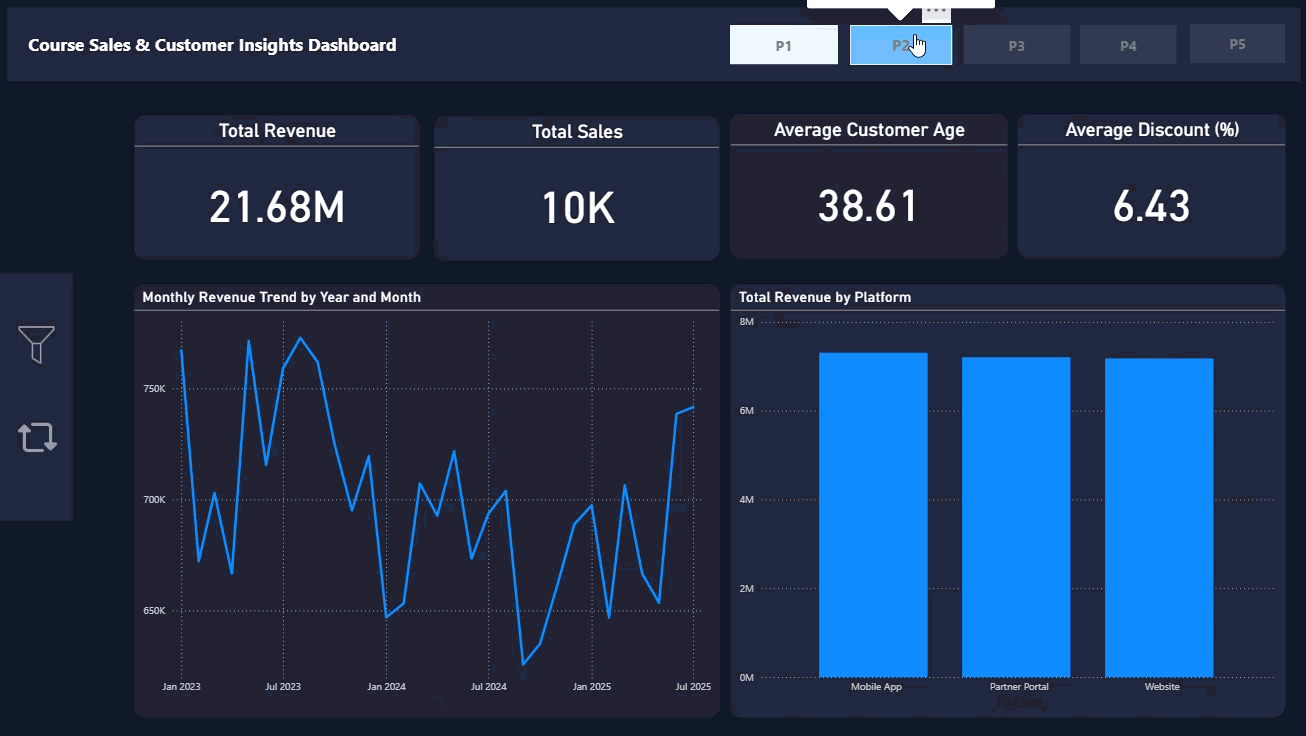This screenshot has width=1306, height=736.
Task: Highlight the Website revenue bar
Action: [x=1159, y=518]
